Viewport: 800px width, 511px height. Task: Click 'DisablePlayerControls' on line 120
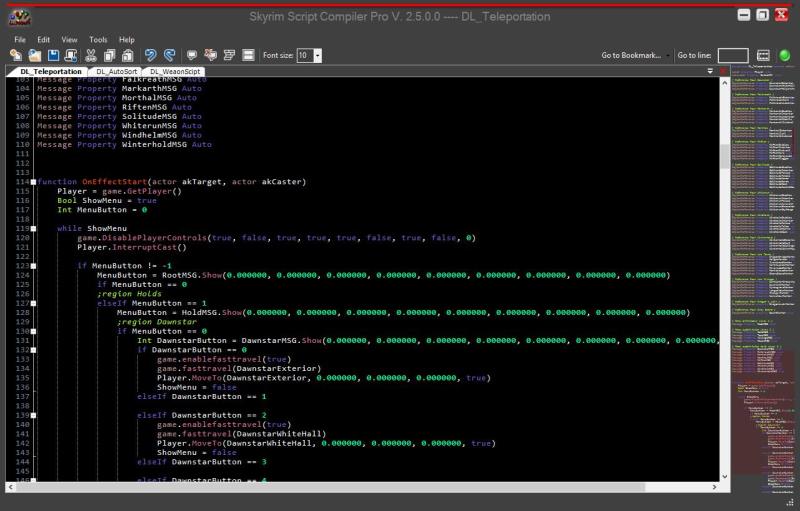coord(155,238)
